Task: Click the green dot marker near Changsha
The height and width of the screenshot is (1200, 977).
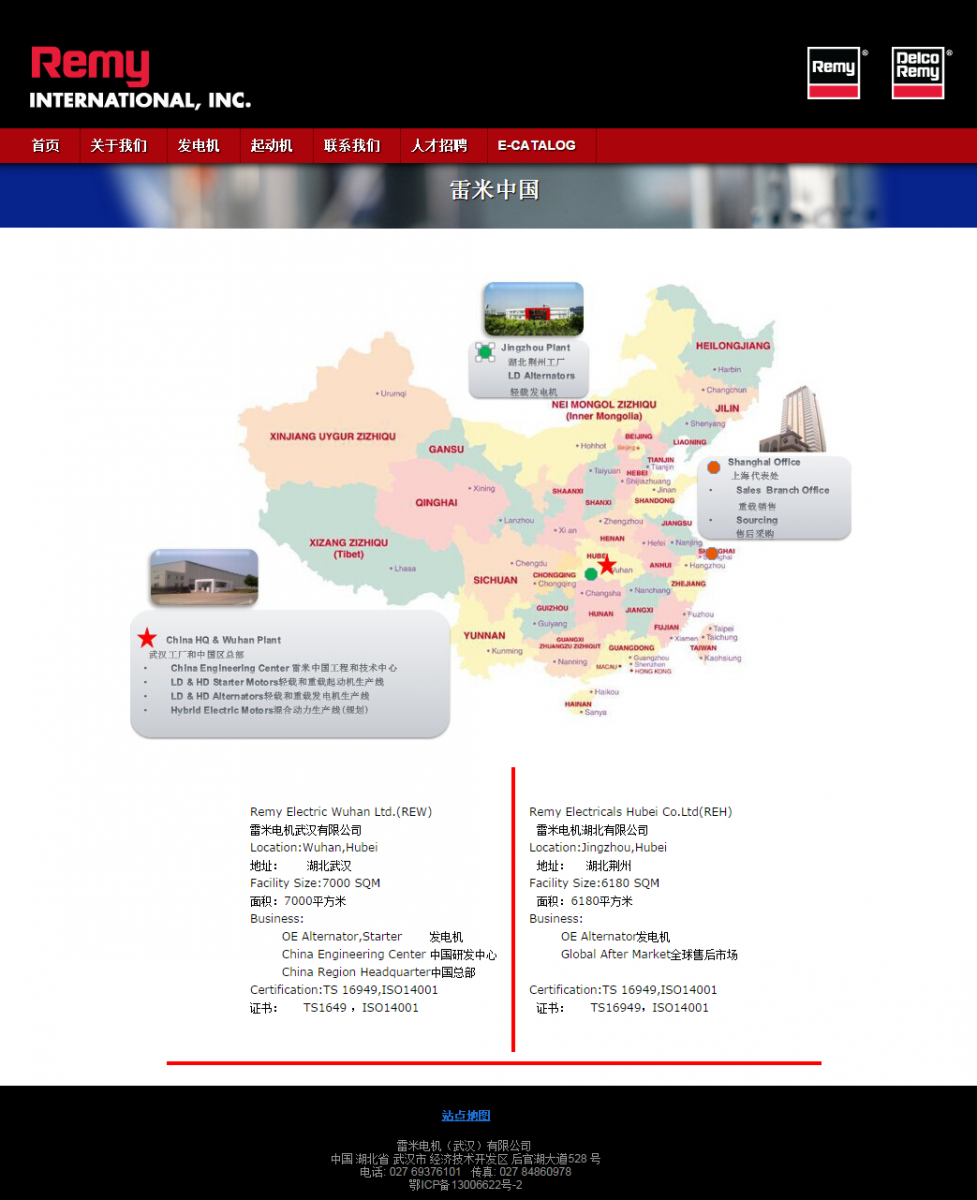Action: pyautogui.click(x=591, y=574)
